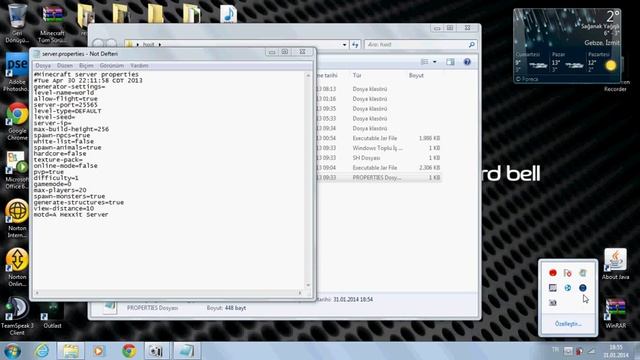Open Explorer help icon
The width and height of the screenshot is (640, 360).
pos(467,62)
